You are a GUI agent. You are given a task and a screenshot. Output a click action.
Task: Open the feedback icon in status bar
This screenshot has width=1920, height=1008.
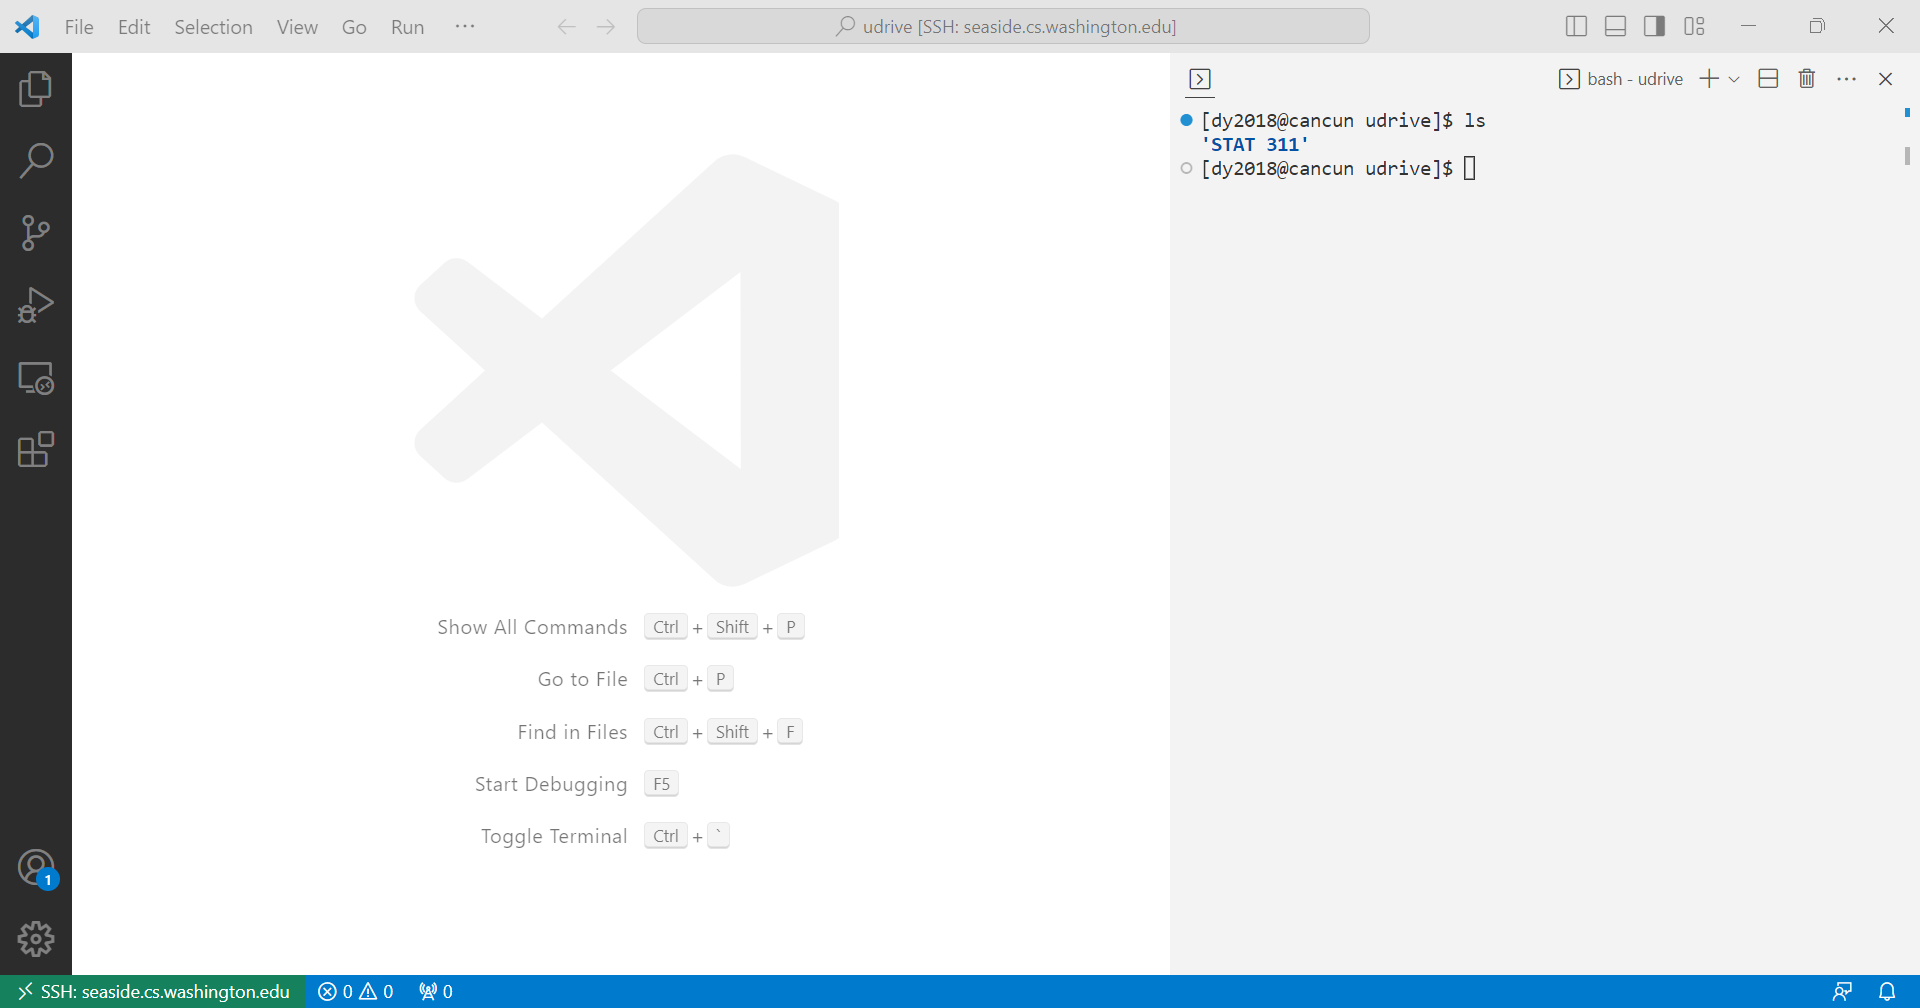pyautogui.click(x=1842, y=992)
